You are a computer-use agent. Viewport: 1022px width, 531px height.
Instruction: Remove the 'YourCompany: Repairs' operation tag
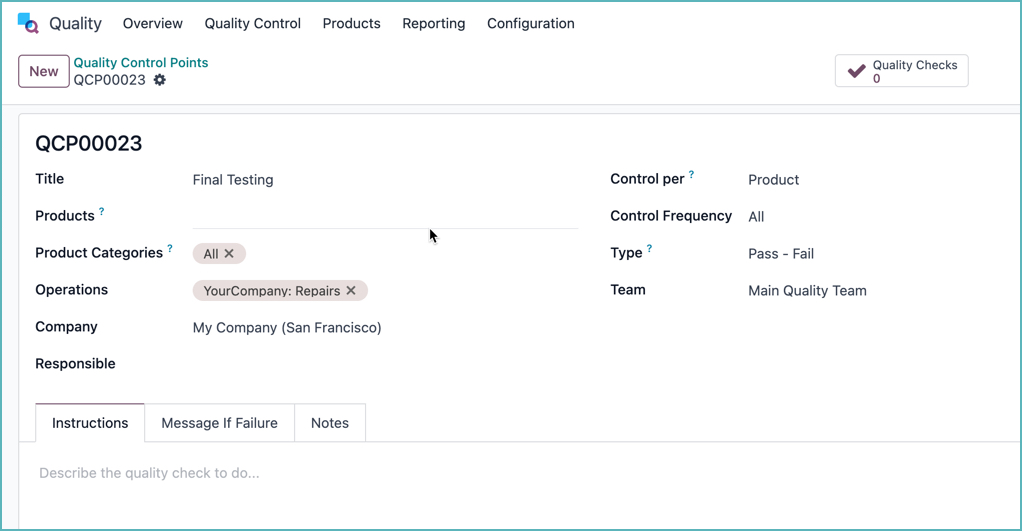(351, 291)
